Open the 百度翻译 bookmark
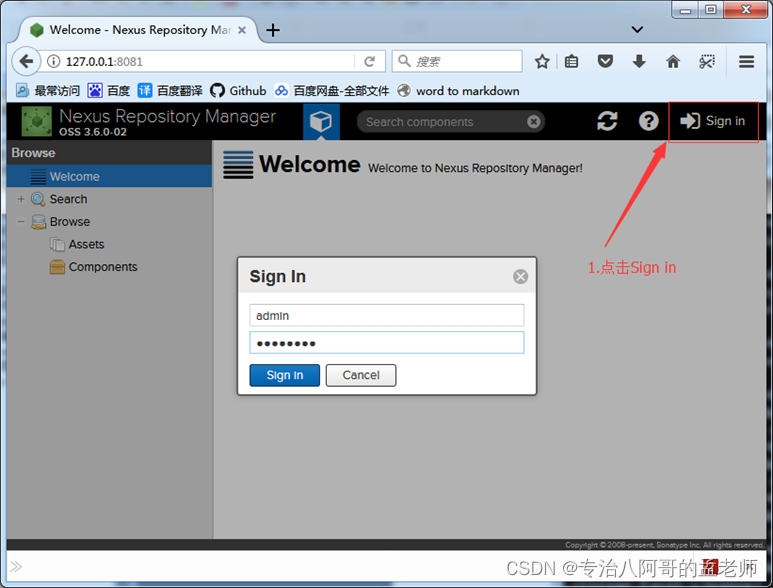 pos(170,91)
